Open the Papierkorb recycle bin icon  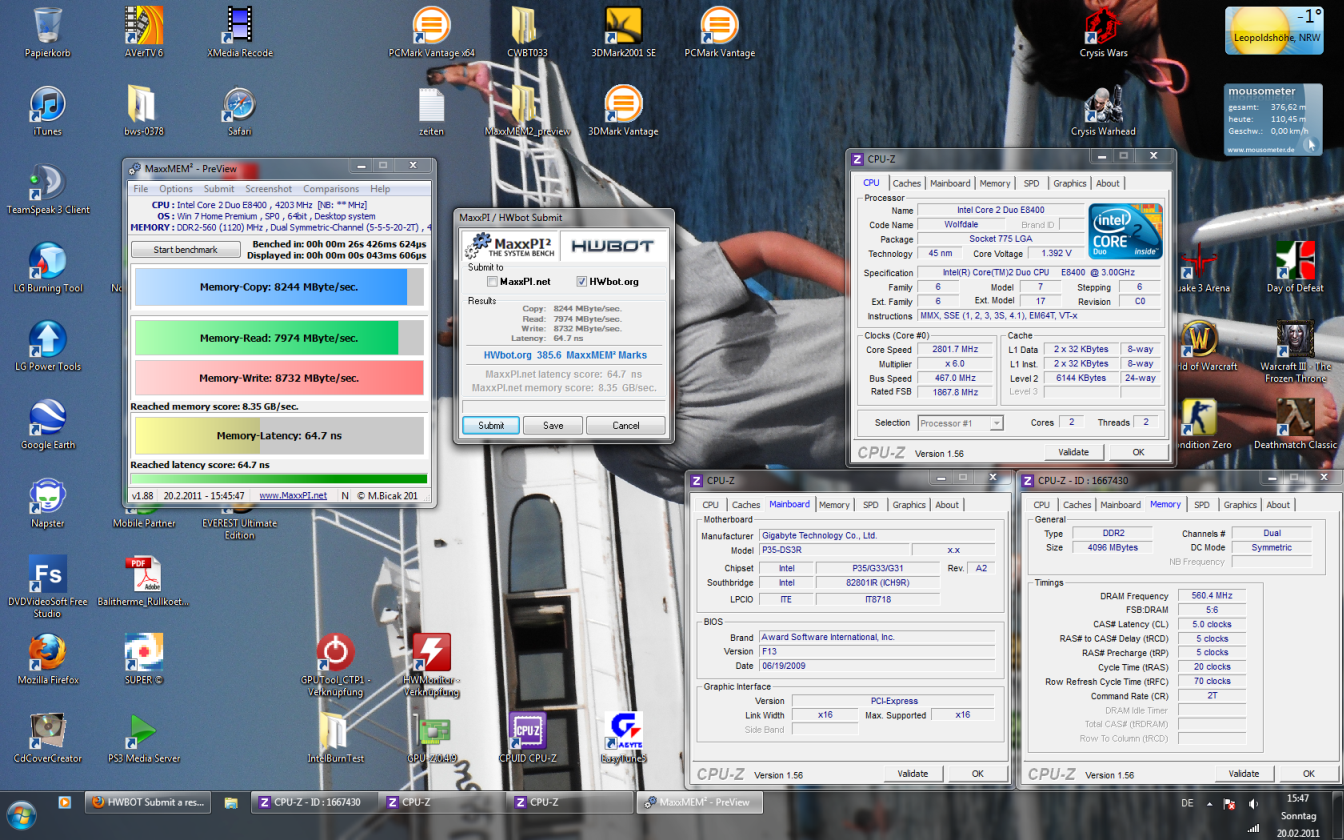coord(47,31)
